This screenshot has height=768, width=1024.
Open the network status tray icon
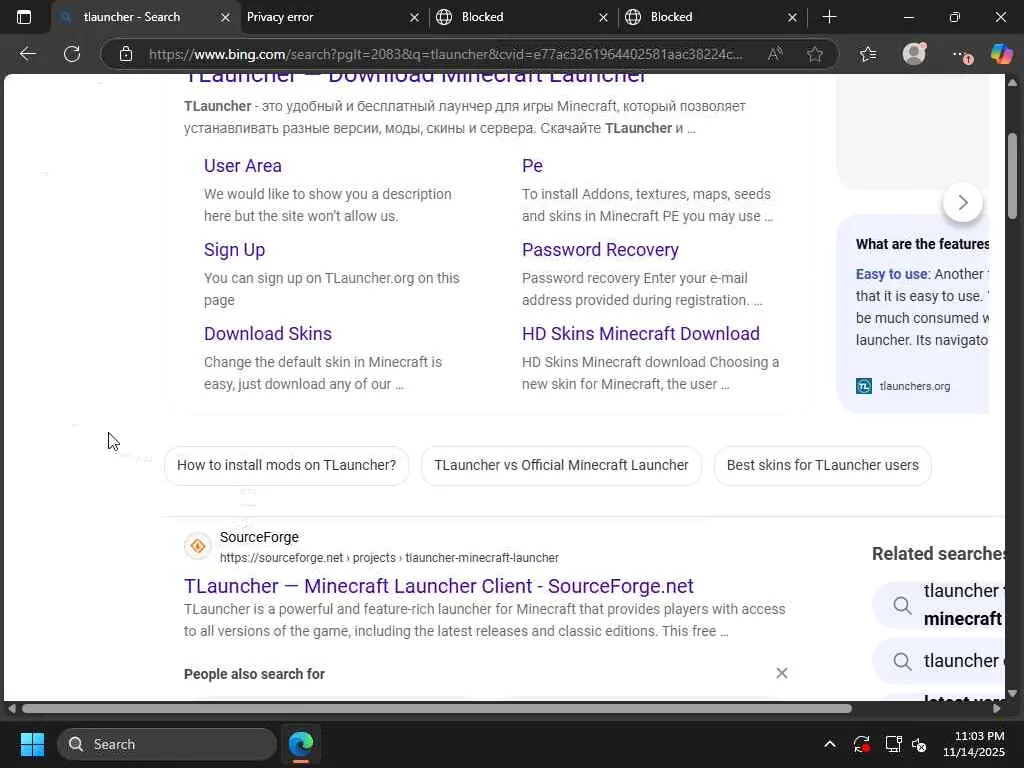[x=893, y=744]
